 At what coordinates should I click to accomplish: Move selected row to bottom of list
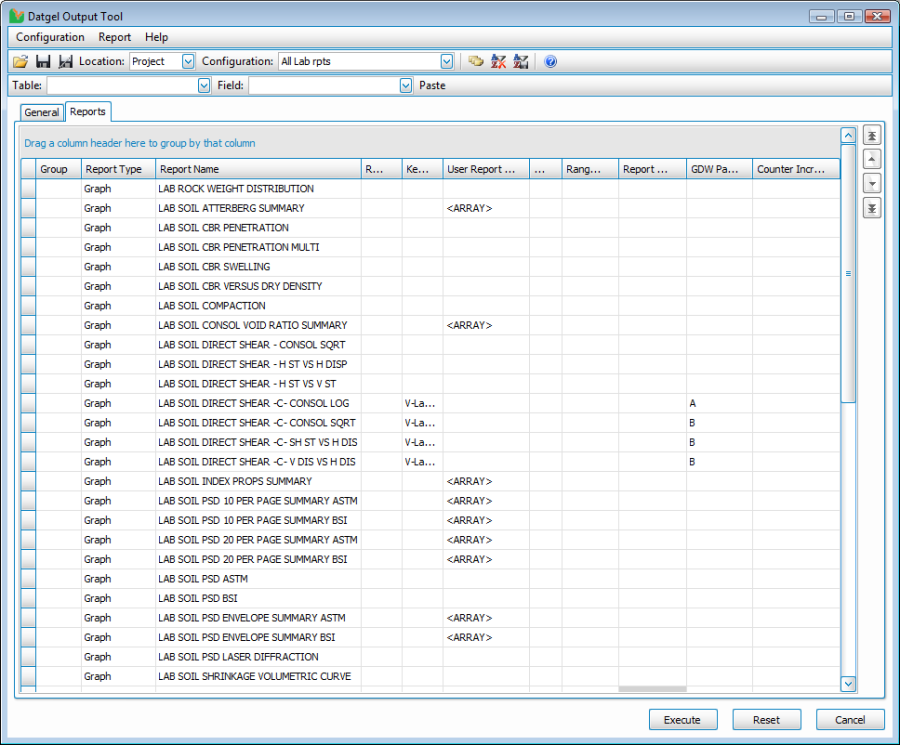click(x=871, y=208)
